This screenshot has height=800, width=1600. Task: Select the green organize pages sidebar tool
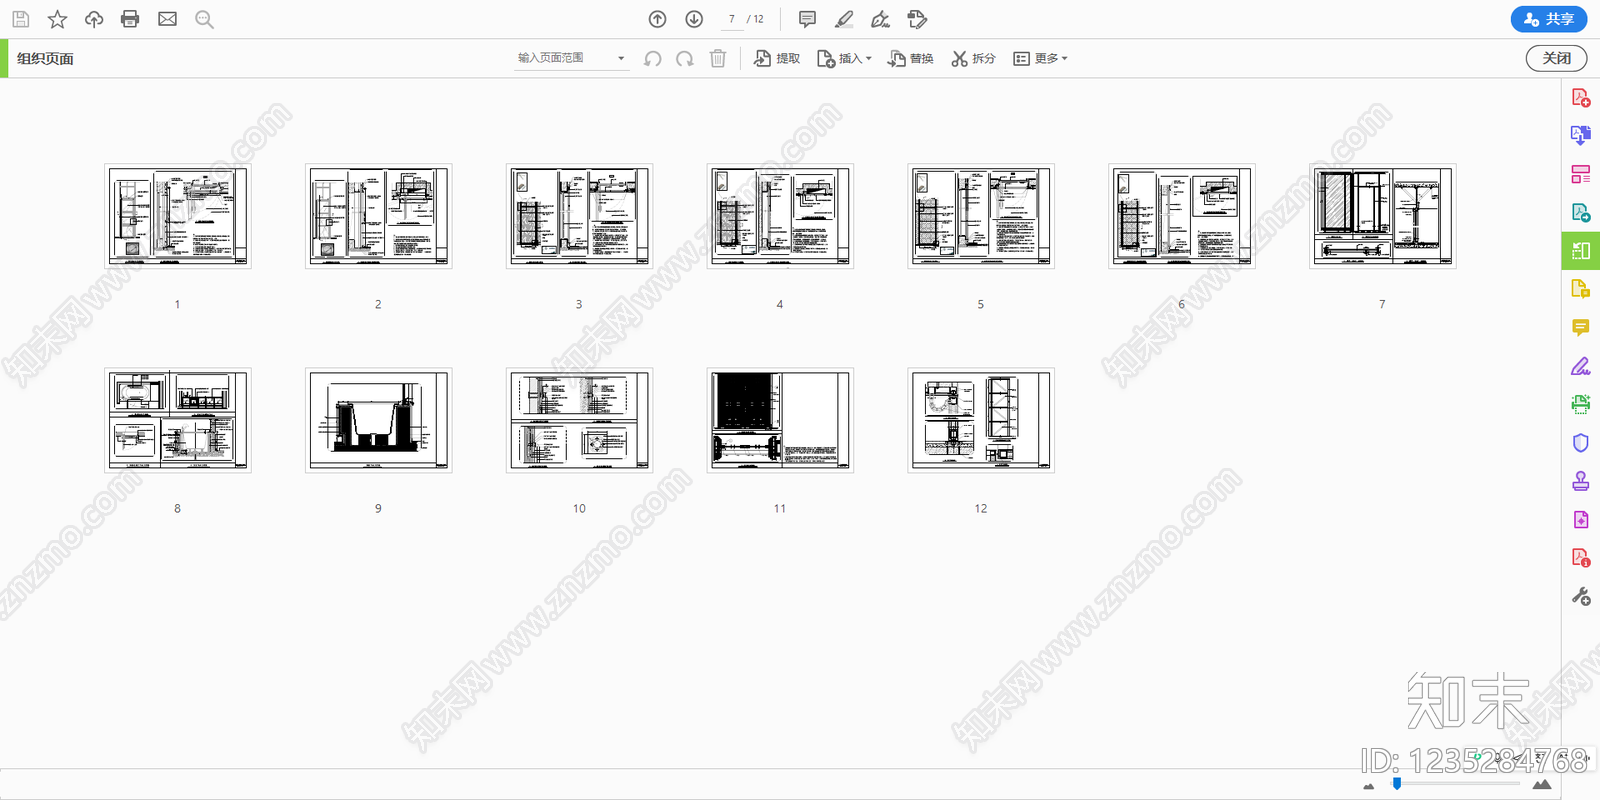pyautogui.click(x=1581, y=250)
